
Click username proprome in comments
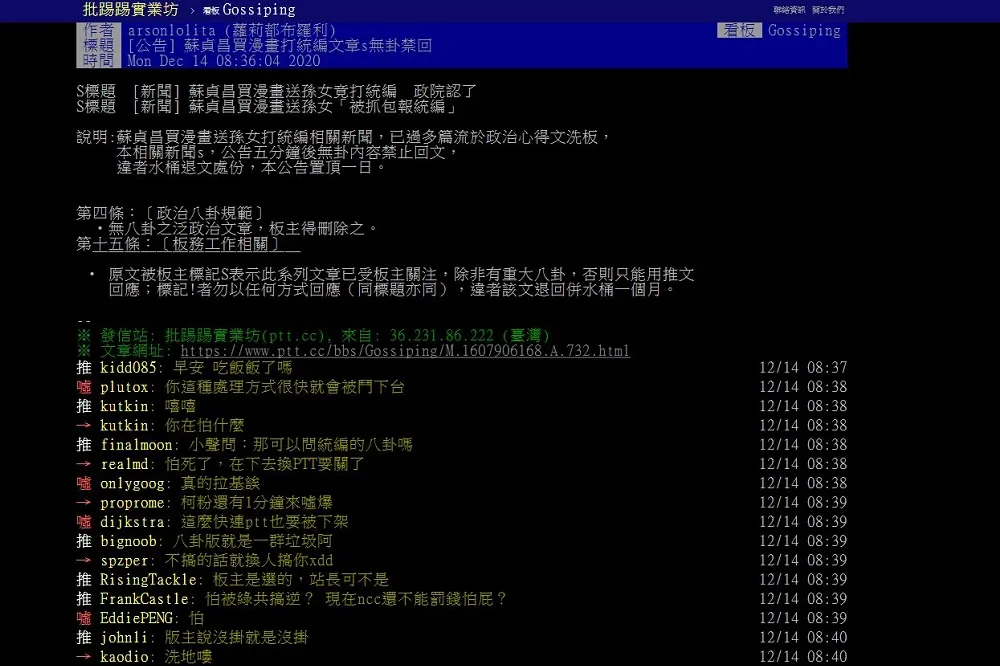pos(132,502)
